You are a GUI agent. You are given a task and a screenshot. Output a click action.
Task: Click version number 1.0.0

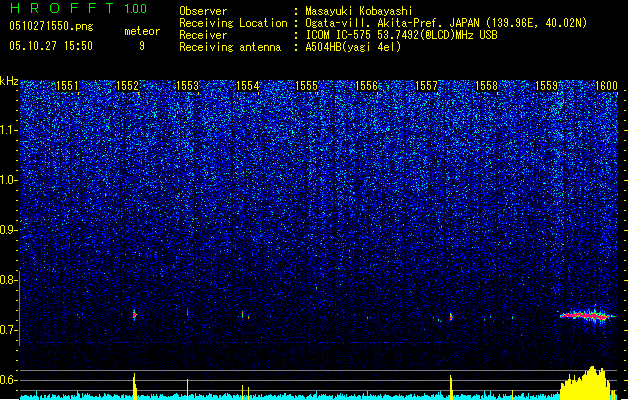tap(136, 9)
